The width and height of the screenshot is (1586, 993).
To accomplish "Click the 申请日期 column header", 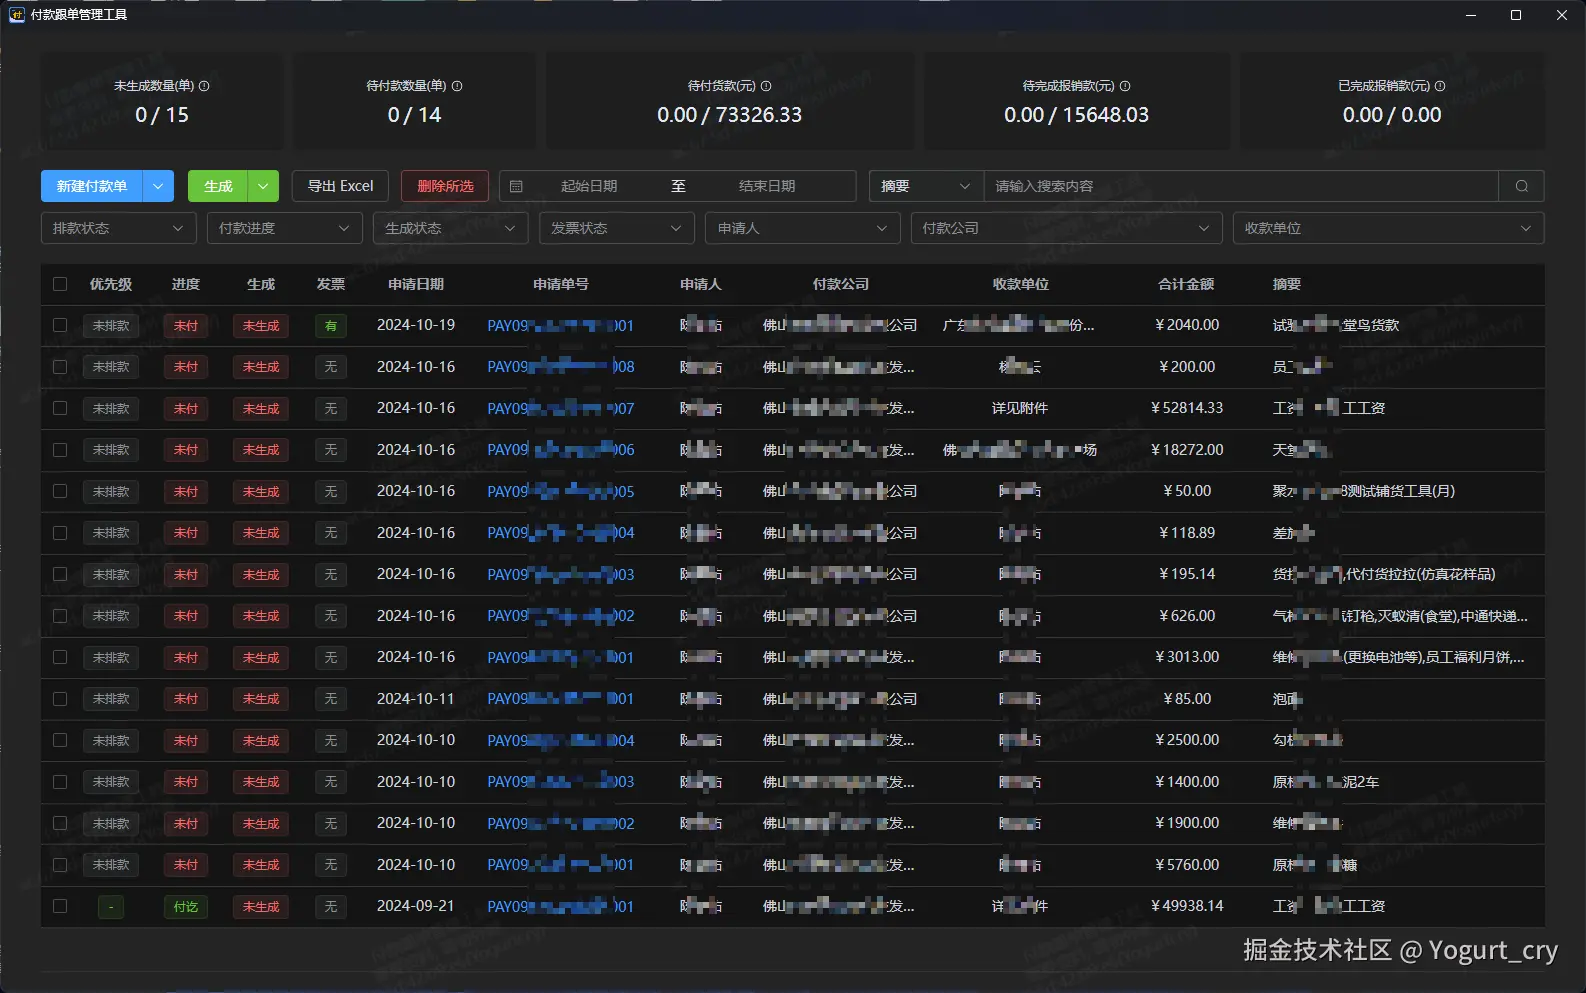I will 416,284.
